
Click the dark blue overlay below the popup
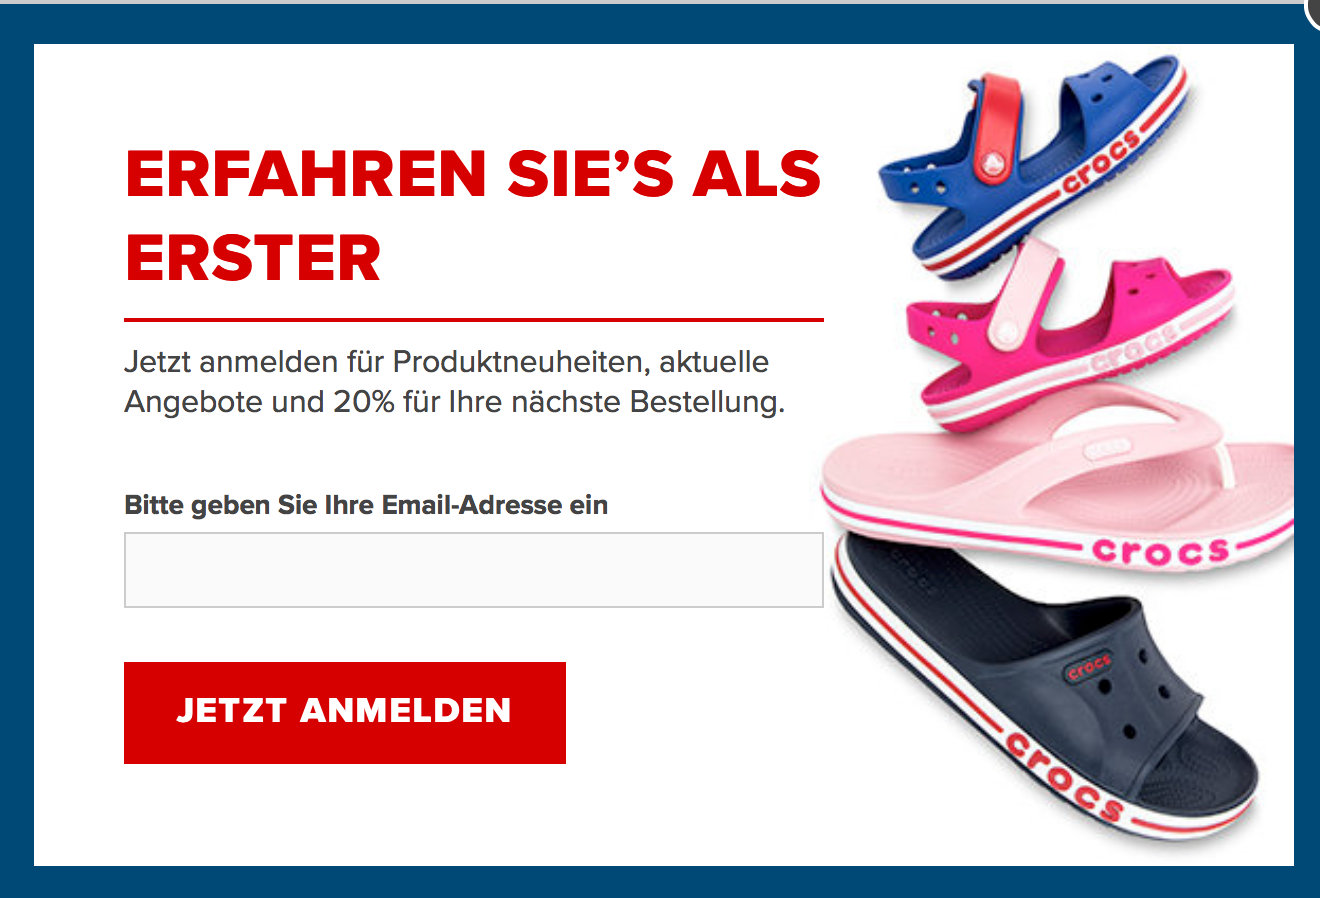click(660, 882)
